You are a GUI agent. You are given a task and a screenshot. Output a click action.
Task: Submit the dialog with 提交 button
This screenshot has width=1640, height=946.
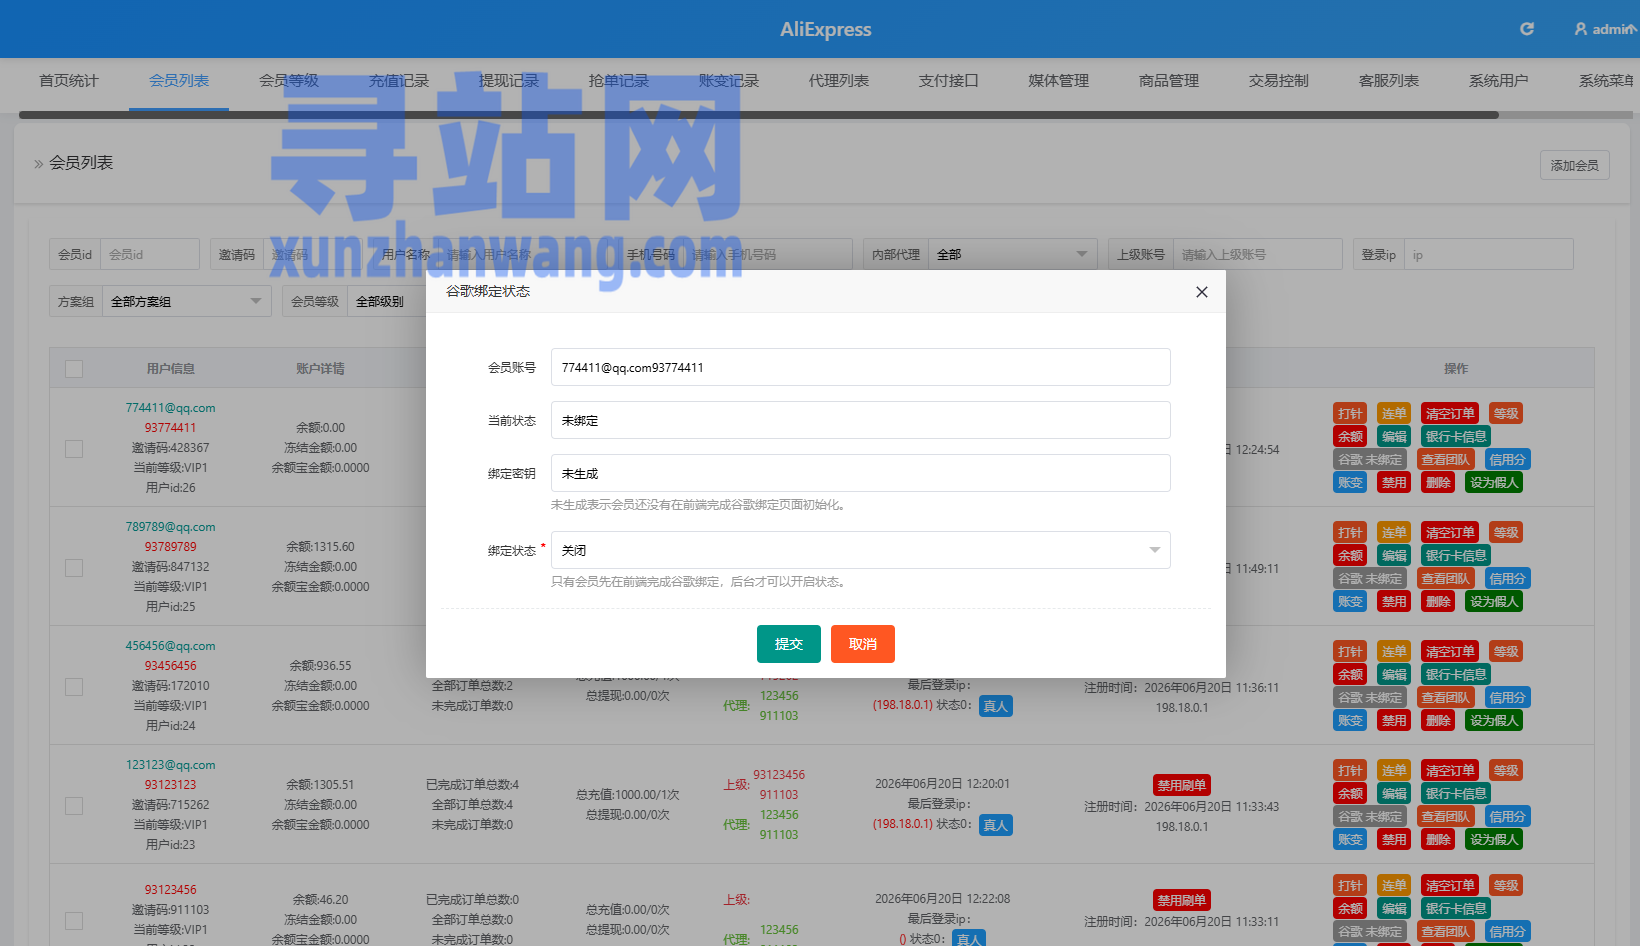(x=789, y=644)
